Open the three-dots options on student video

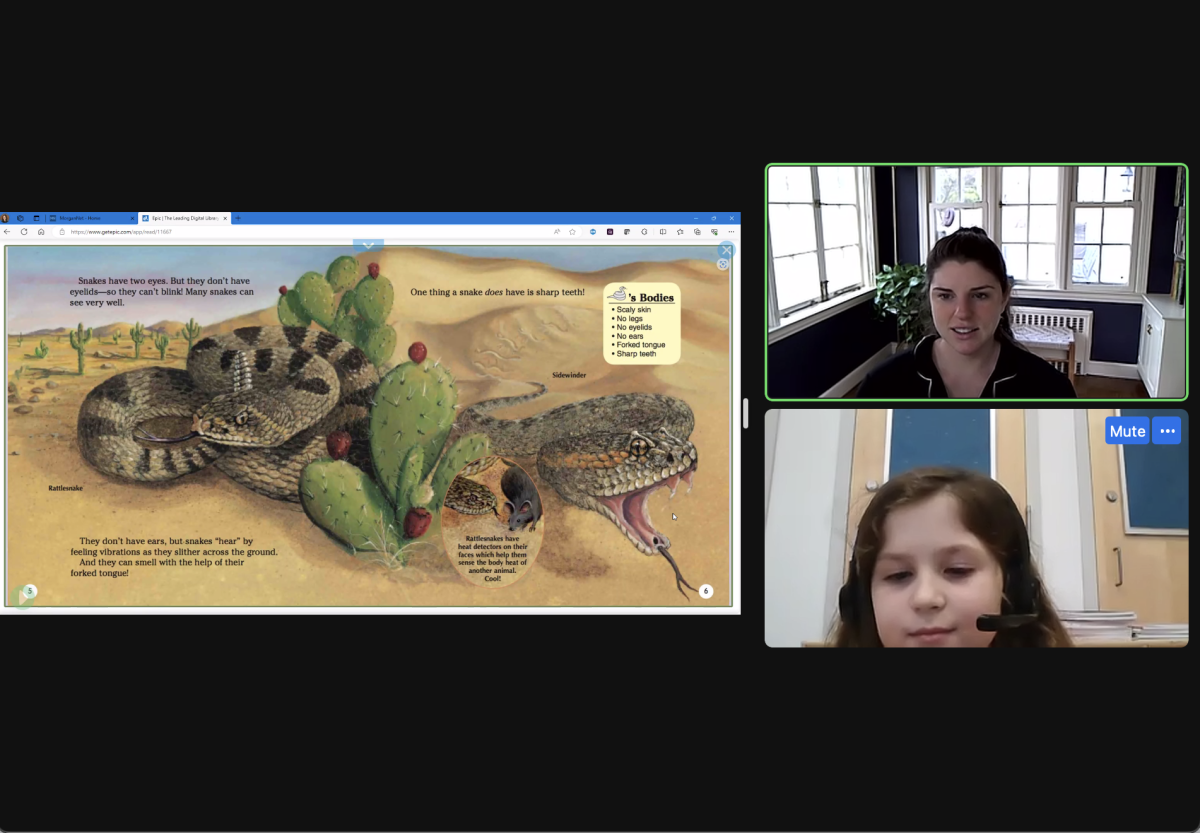pyautogui.click(x=1166, y=431)
